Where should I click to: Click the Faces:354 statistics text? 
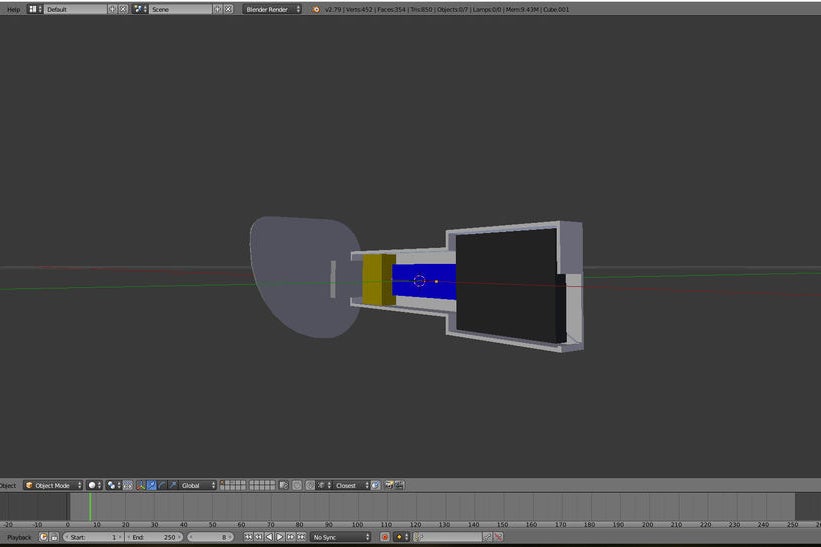392,9
